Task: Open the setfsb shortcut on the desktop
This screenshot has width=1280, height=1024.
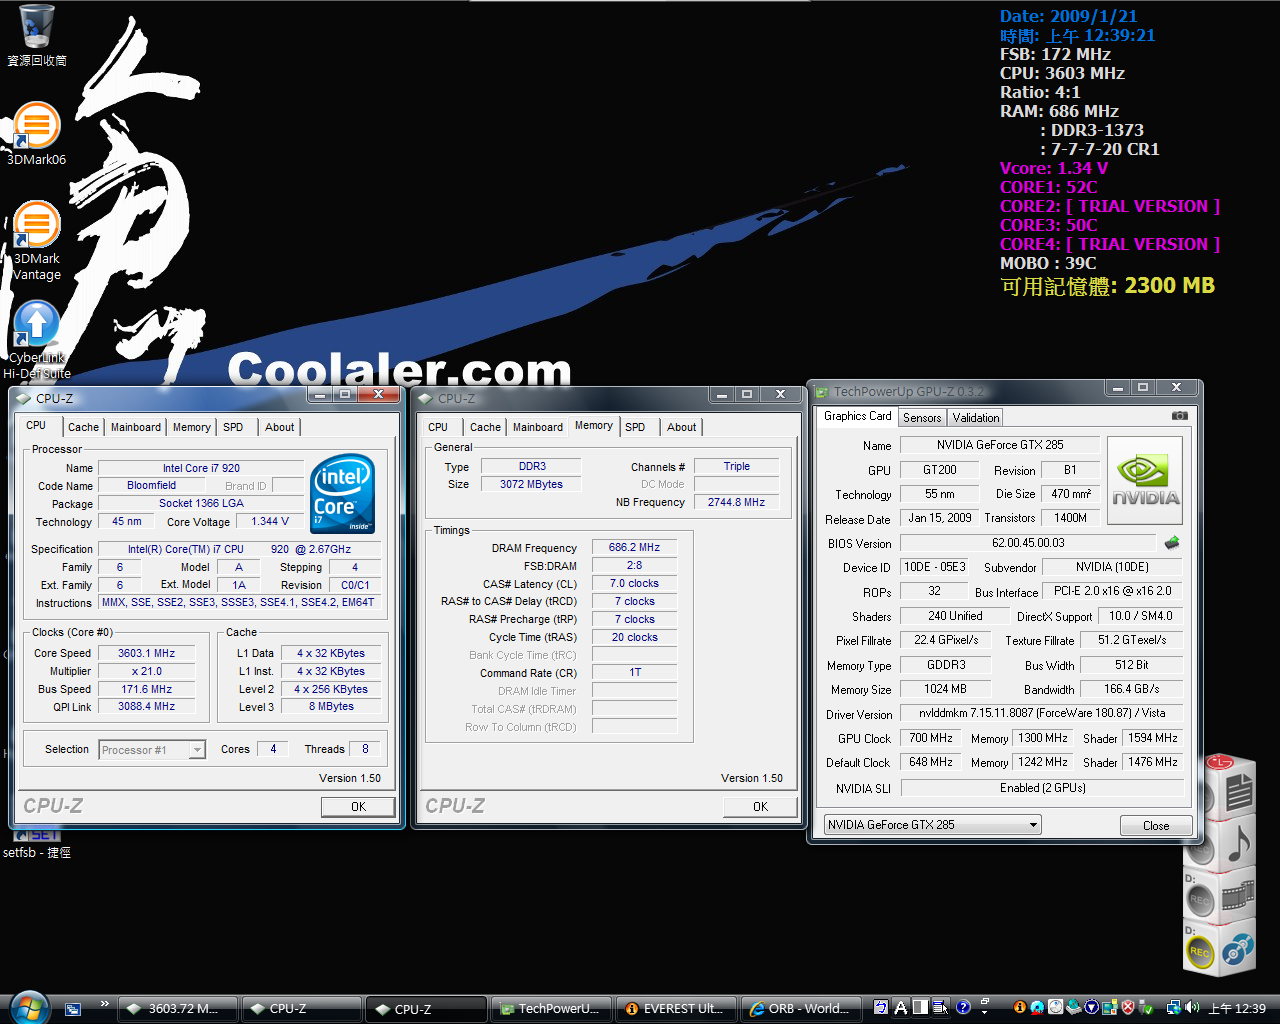Action: coord(37,845)
